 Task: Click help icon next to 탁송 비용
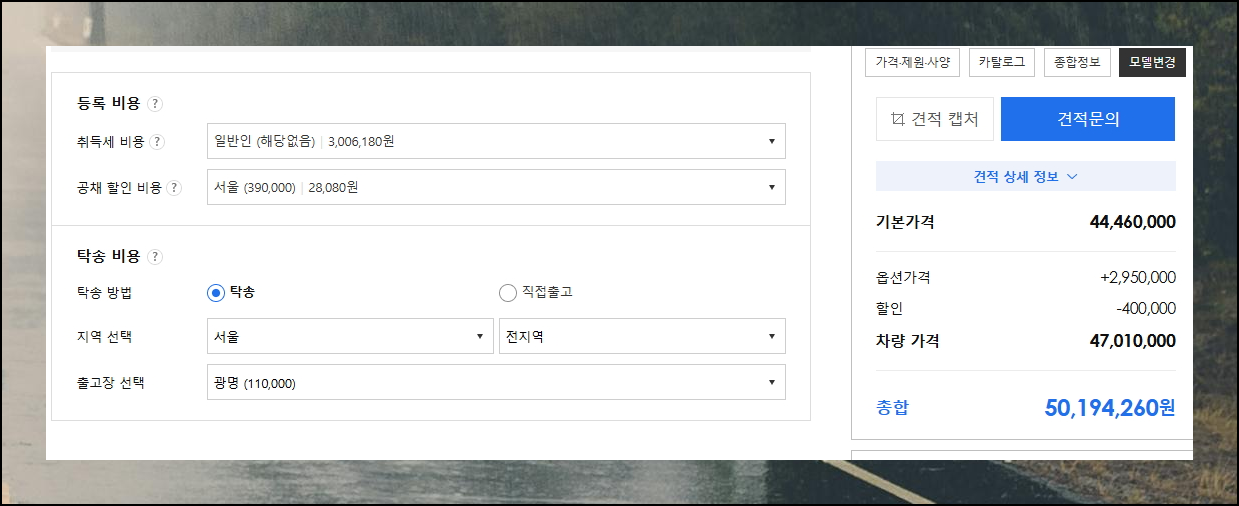155,257
